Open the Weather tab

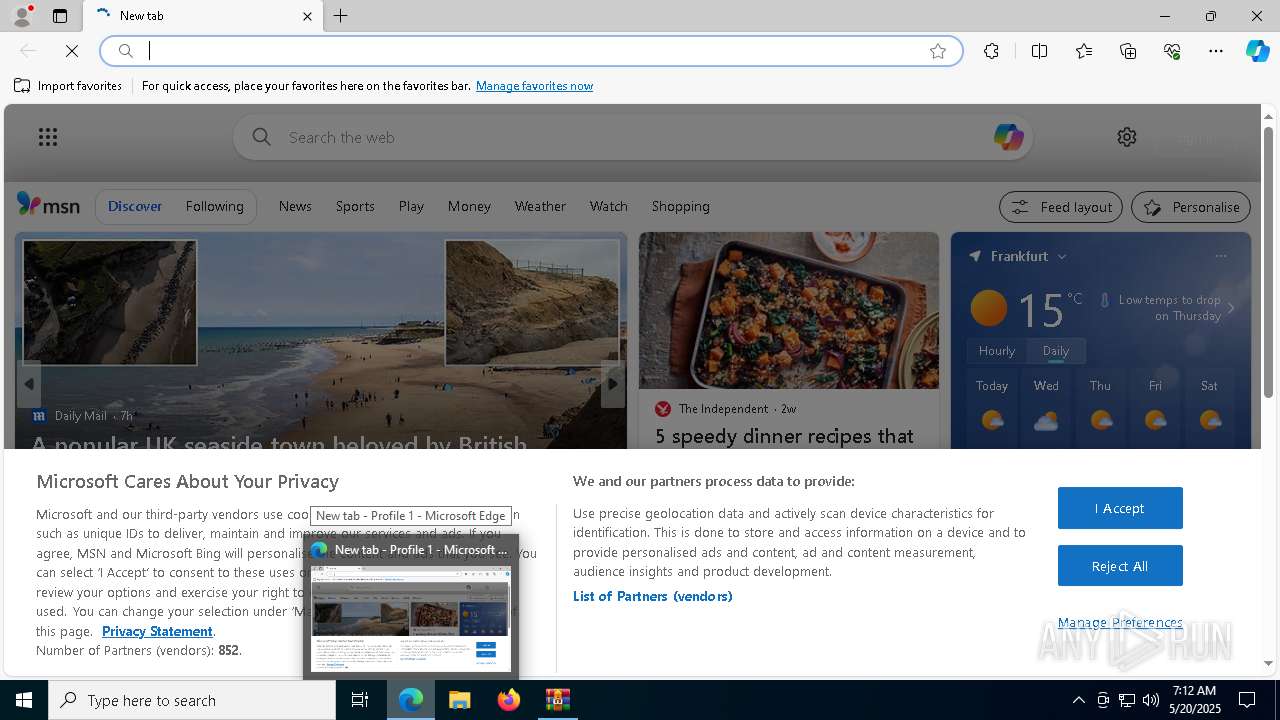tap(540, 206)
